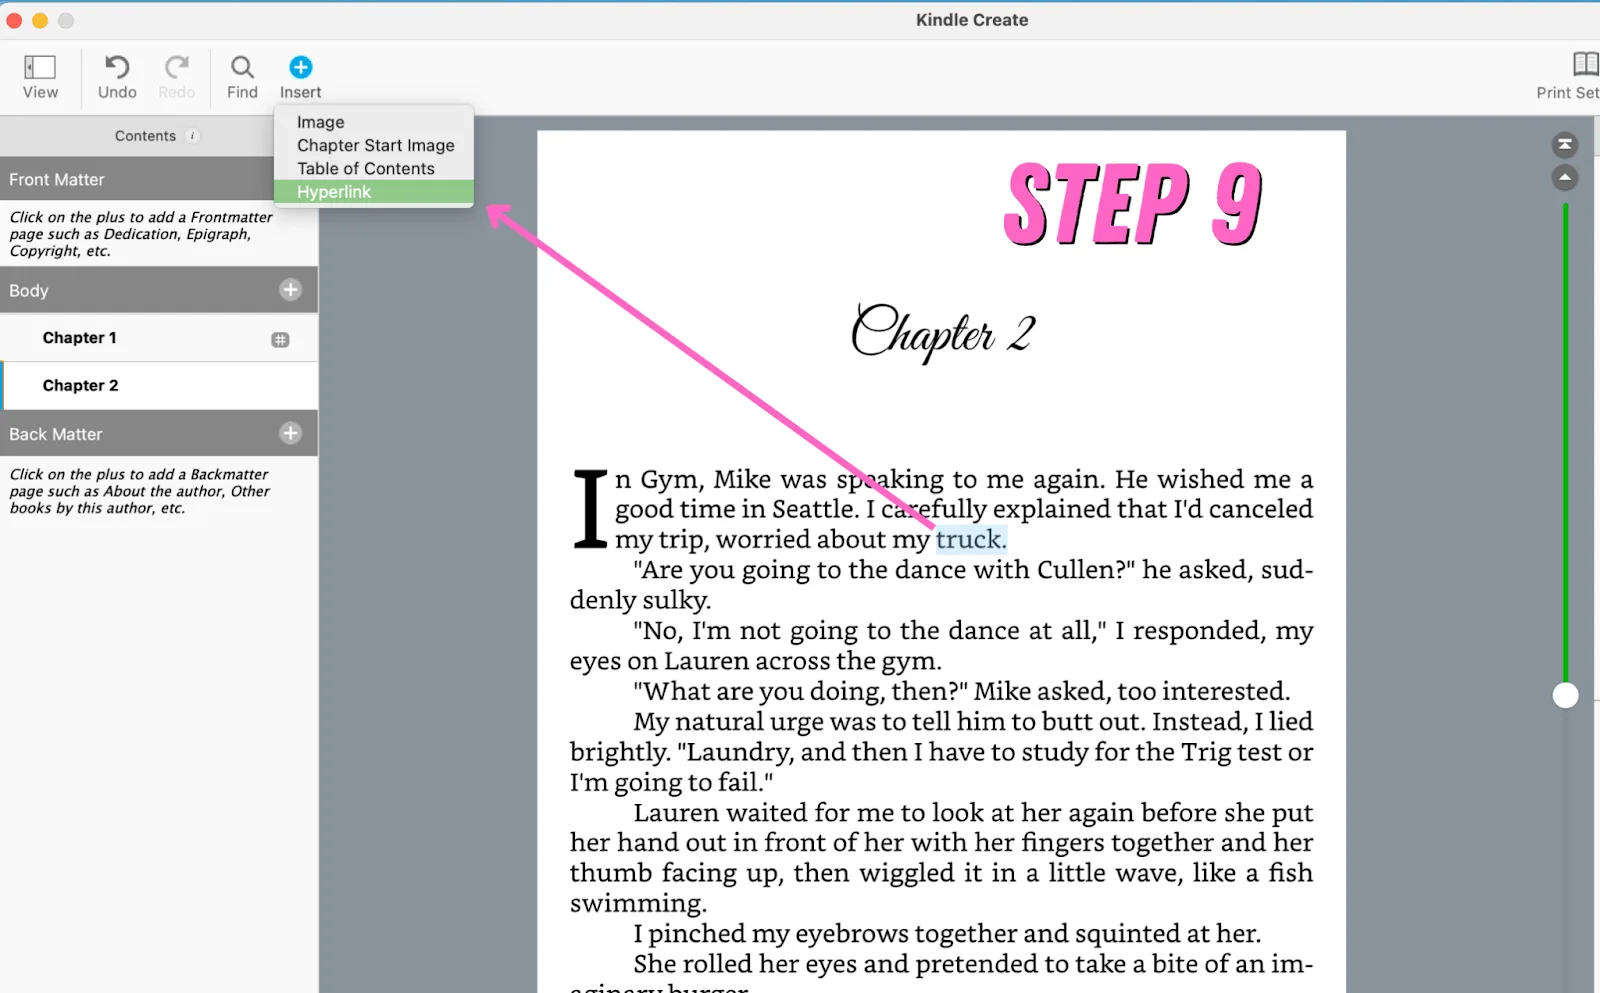
Task: Add a Body section with plus
Action: point(291,290)
